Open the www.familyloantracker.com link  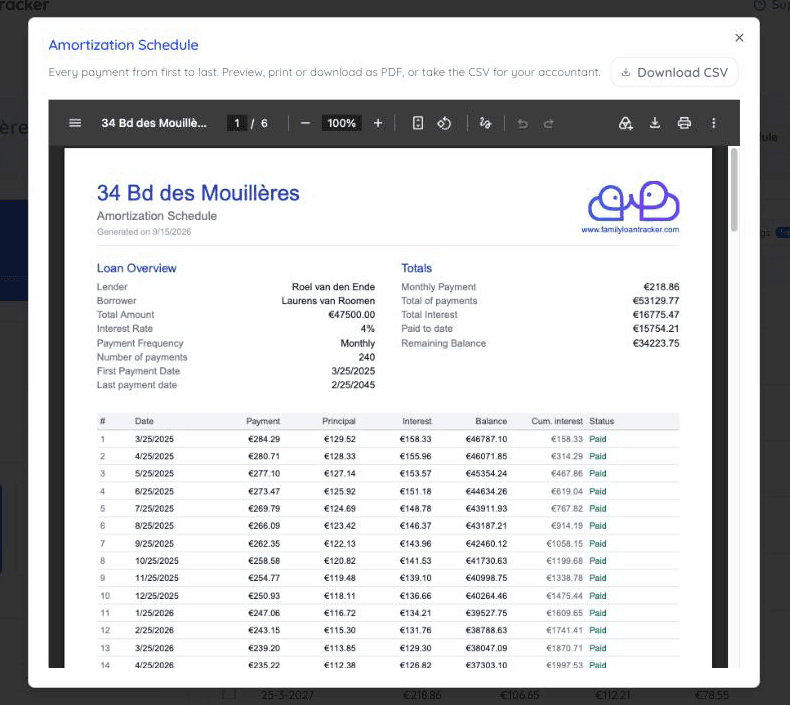630,229
